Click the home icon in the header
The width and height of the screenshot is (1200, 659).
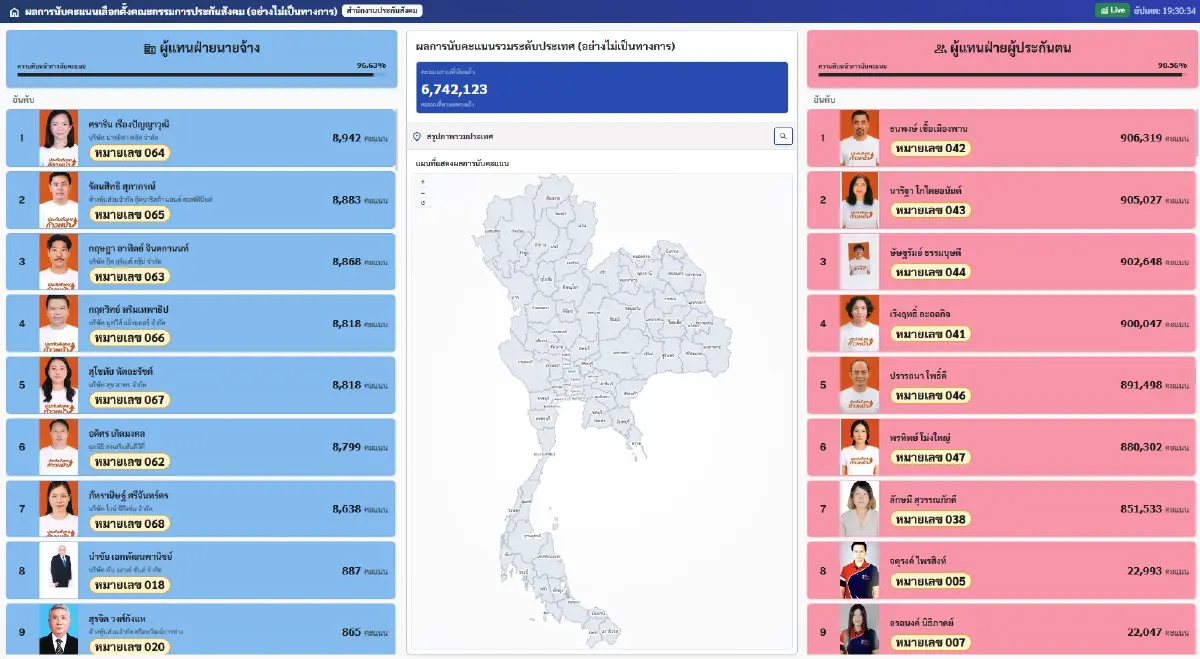[x=14, y=10]
